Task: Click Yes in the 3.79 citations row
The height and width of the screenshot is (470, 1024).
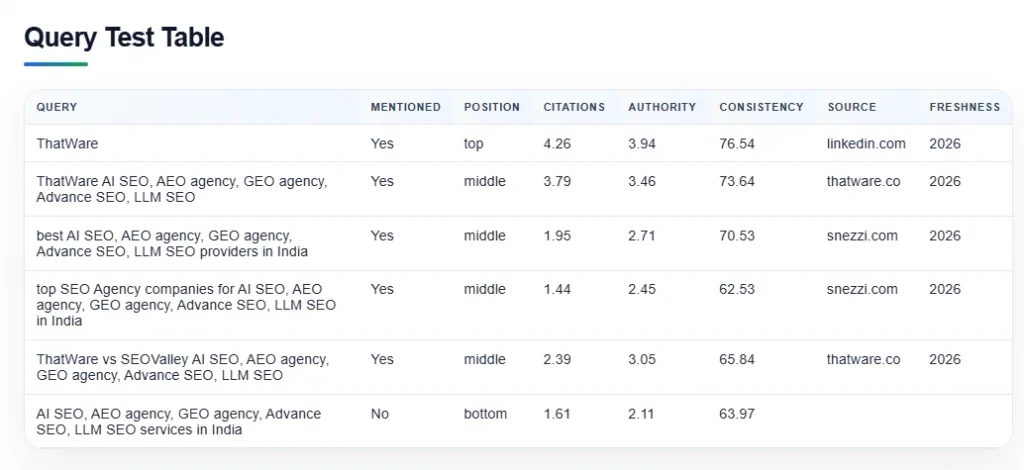Action: [382, 181]
